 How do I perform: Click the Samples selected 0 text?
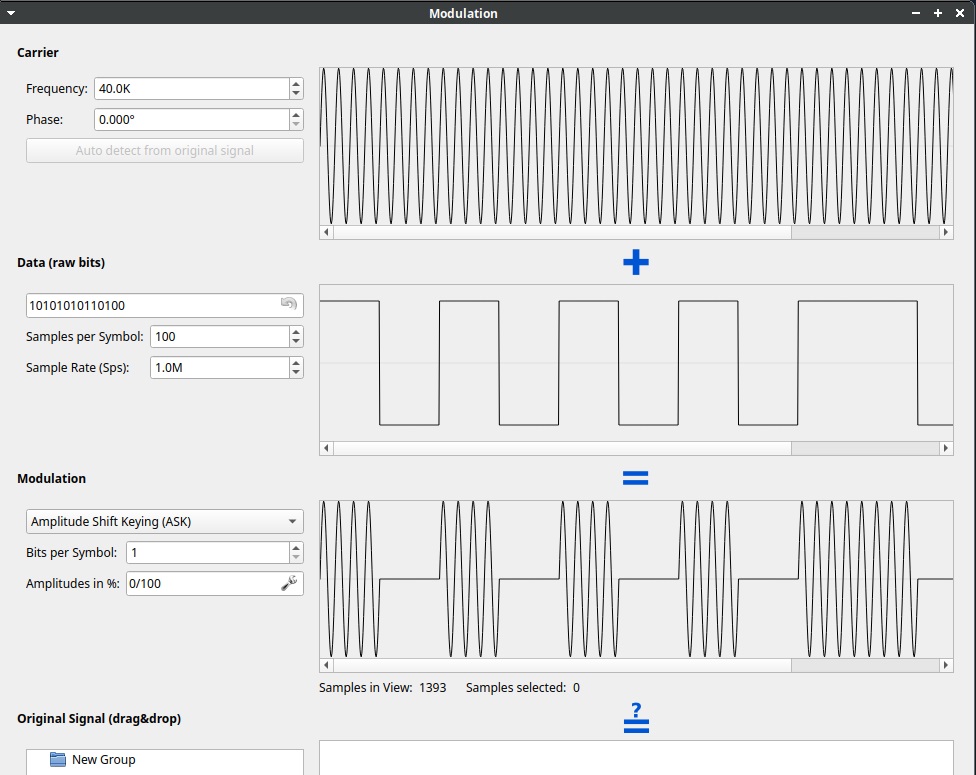point(523,687)
